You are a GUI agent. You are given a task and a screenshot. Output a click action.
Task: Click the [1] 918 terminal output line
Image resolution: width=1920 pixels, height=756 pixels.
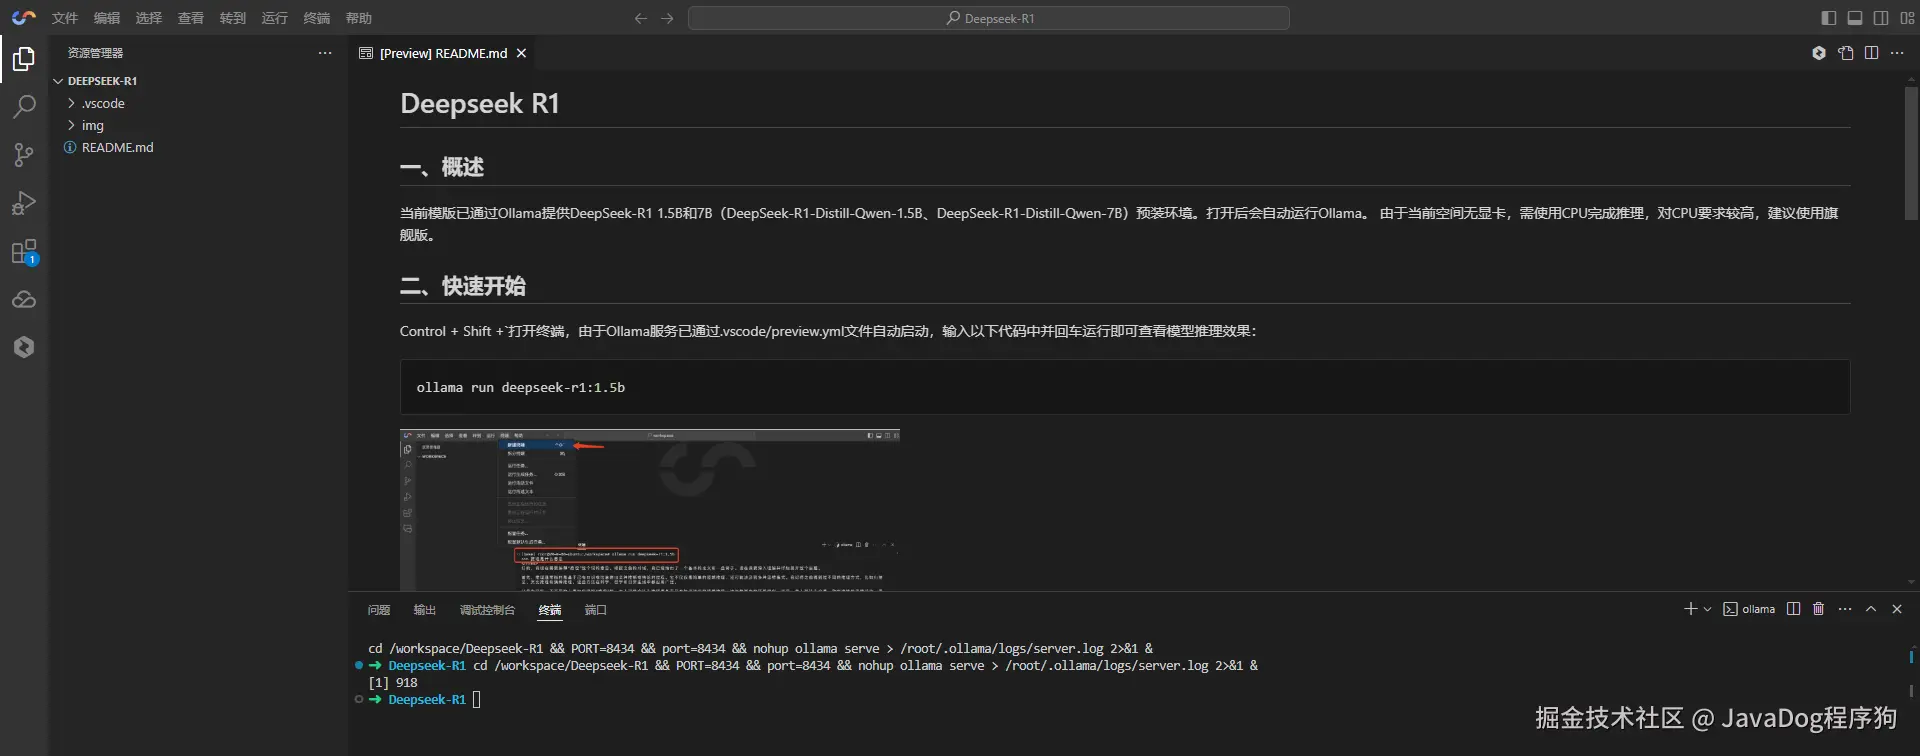(393, 682)
